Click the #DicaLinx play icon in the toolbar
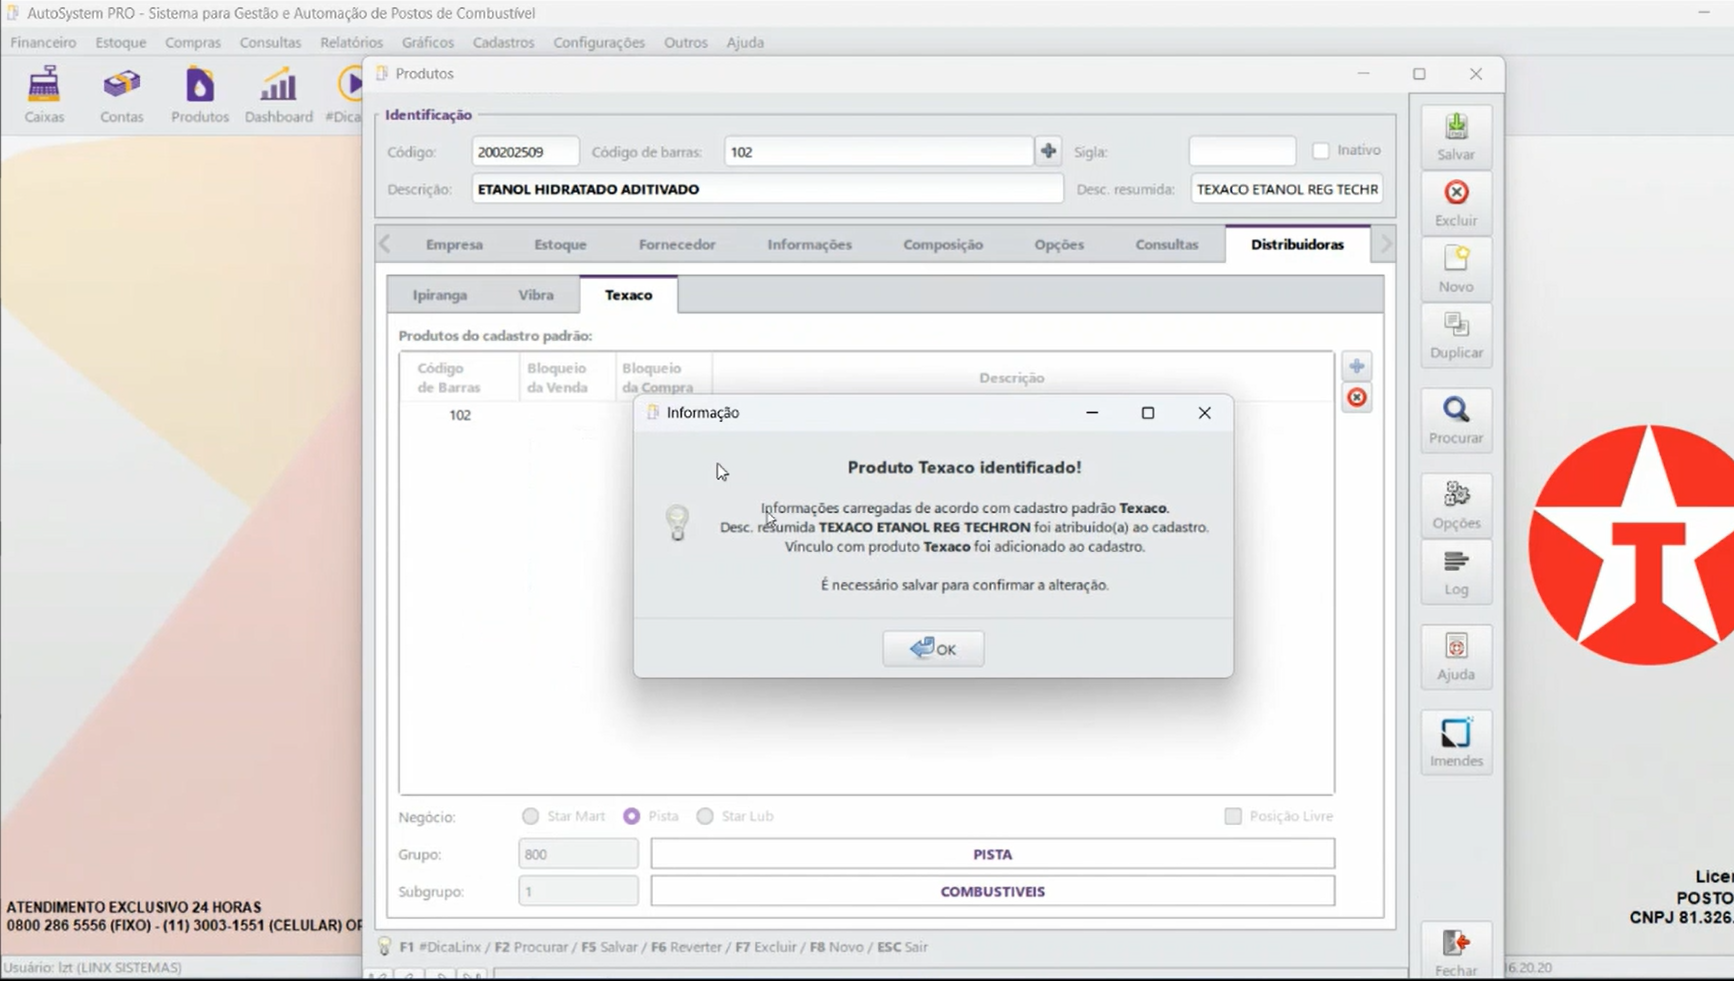Screen dimensions: 1734x981 351,84
